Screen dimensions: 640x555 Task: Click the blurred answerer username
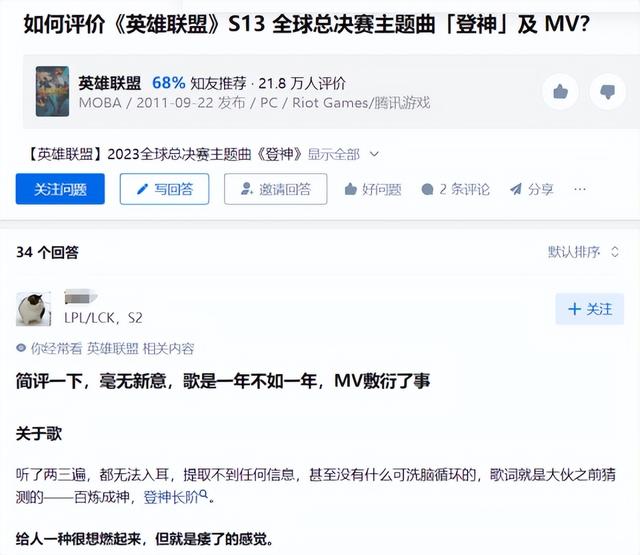coord(80,297)
